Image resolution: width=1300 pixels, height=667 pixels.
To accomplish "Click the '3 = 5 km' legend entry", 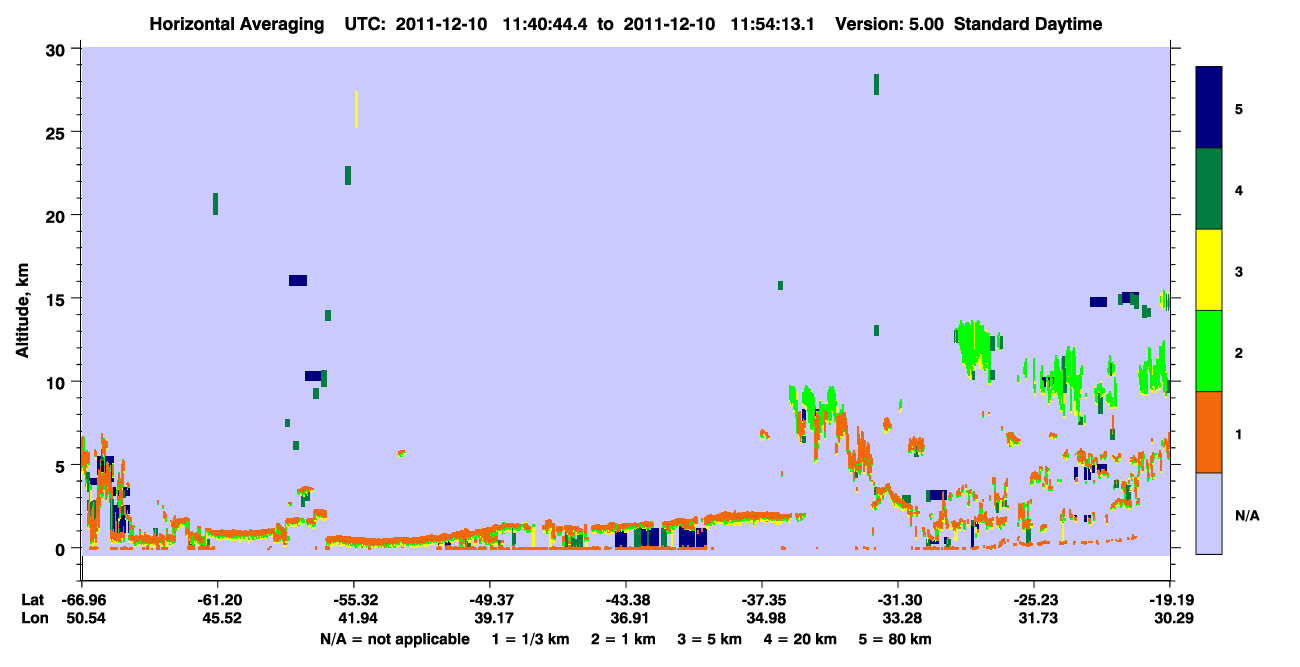I will click(709, 639).
